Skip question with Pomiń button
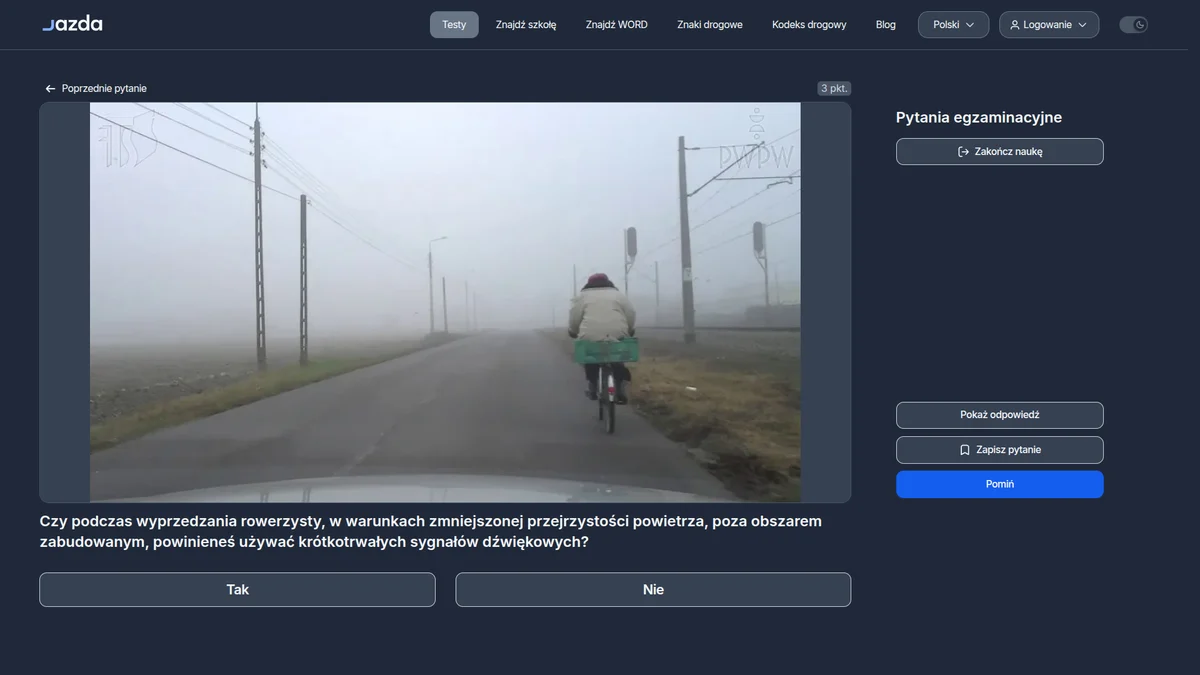Screen dimensions: 1200x675 click(1000, 484)
